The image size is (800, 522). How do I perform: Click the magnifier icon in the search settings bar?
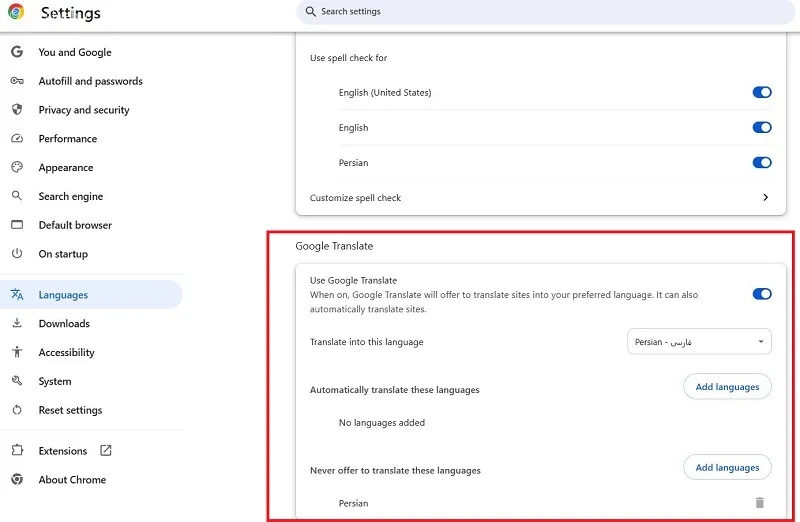pos(310,11)
